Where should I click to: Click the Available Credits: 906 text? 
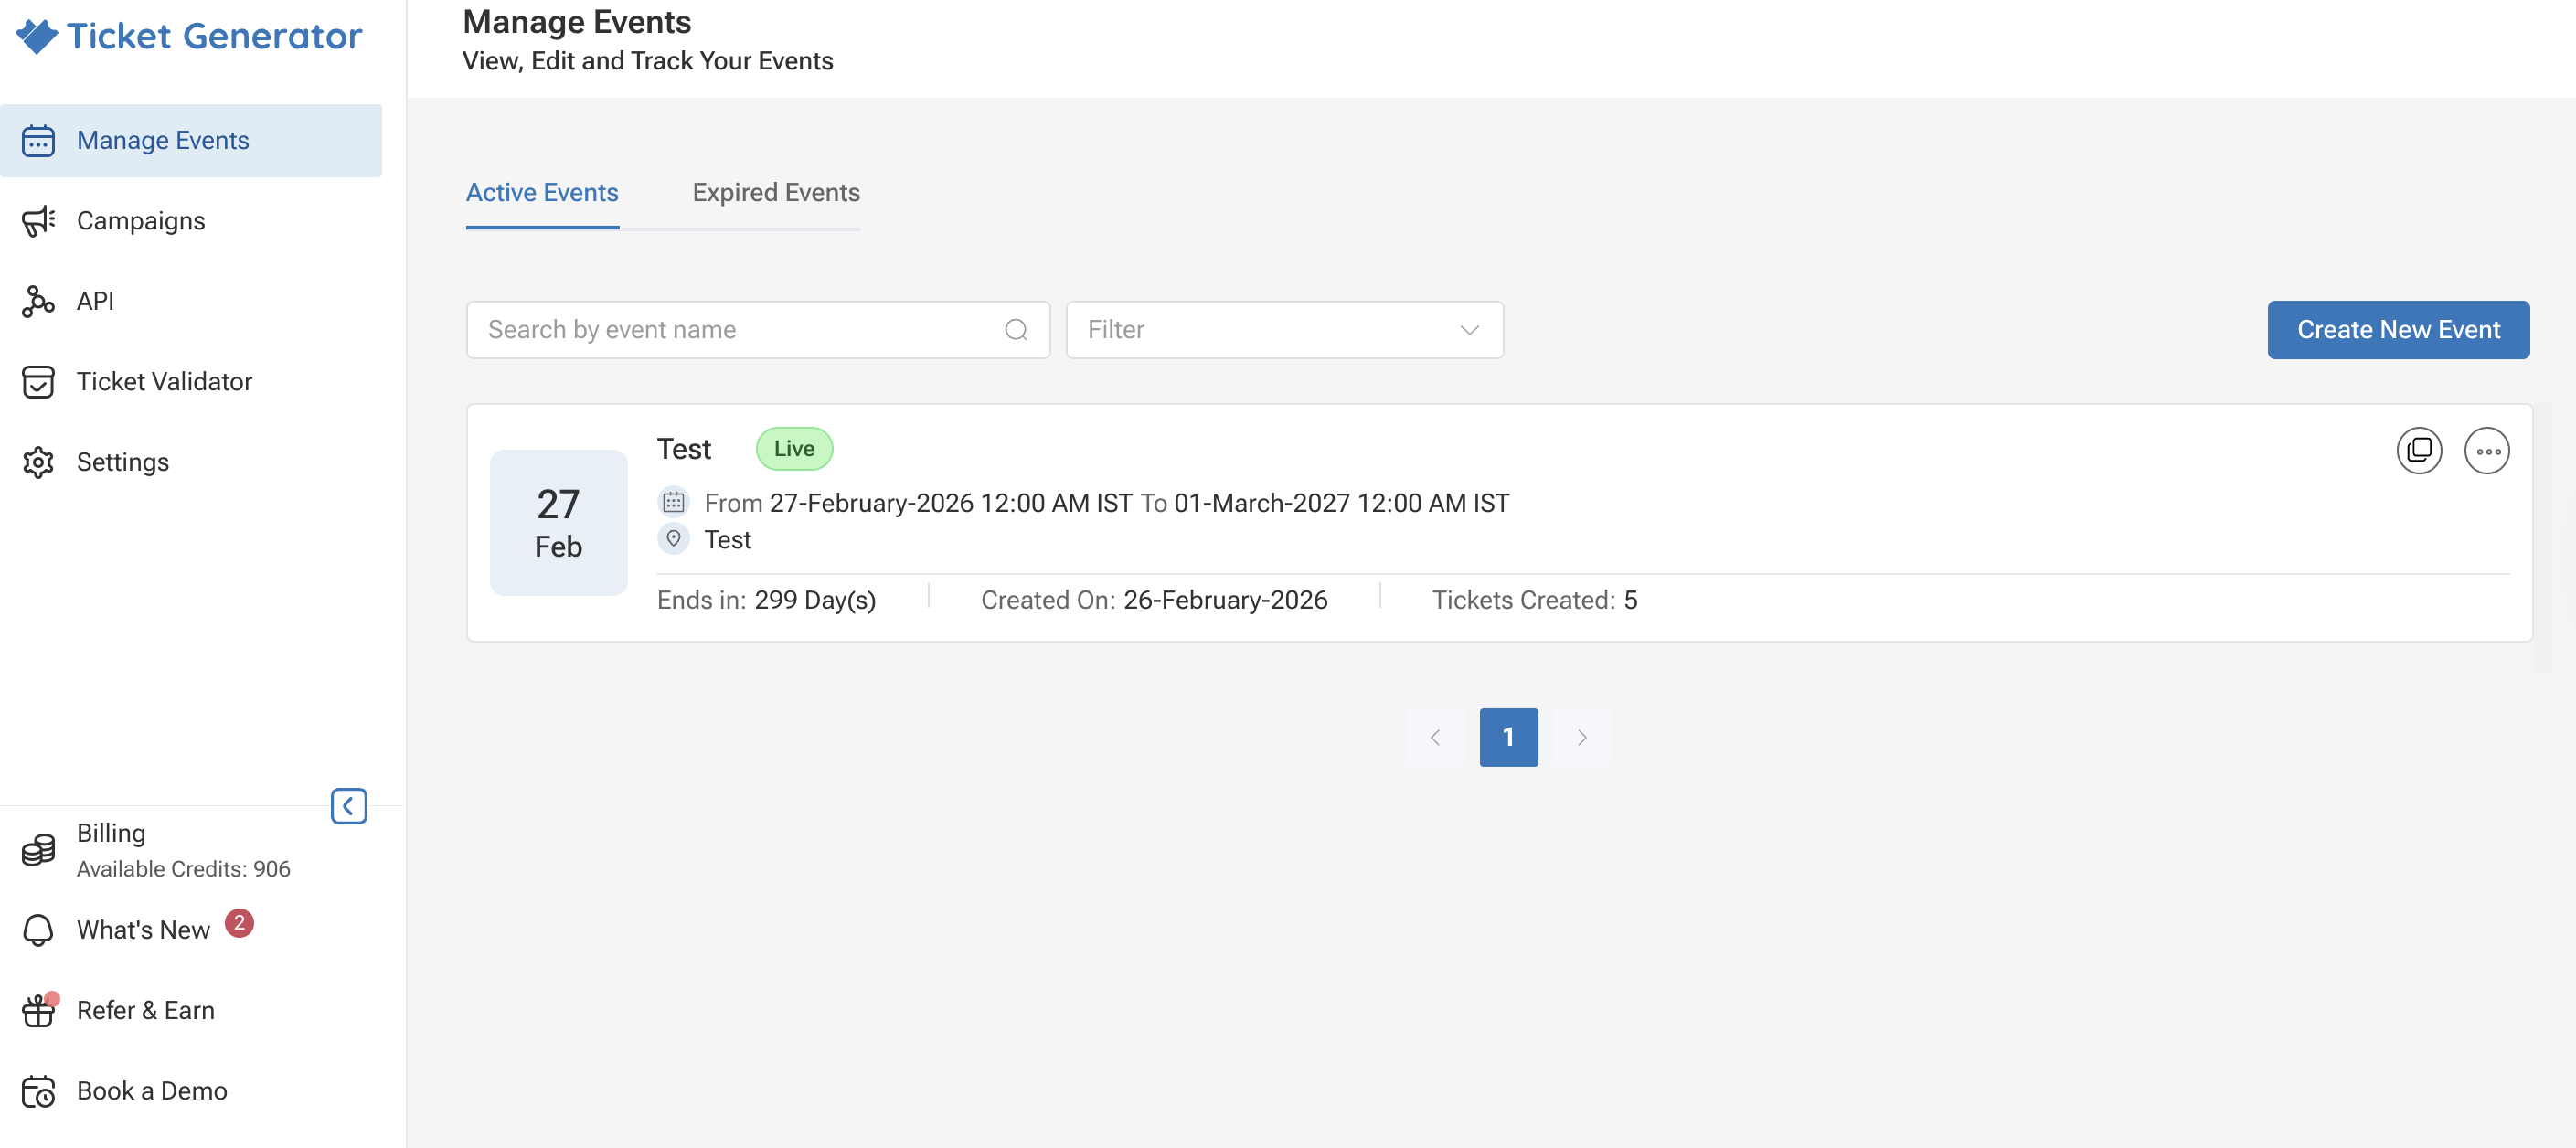coord(183,868)
